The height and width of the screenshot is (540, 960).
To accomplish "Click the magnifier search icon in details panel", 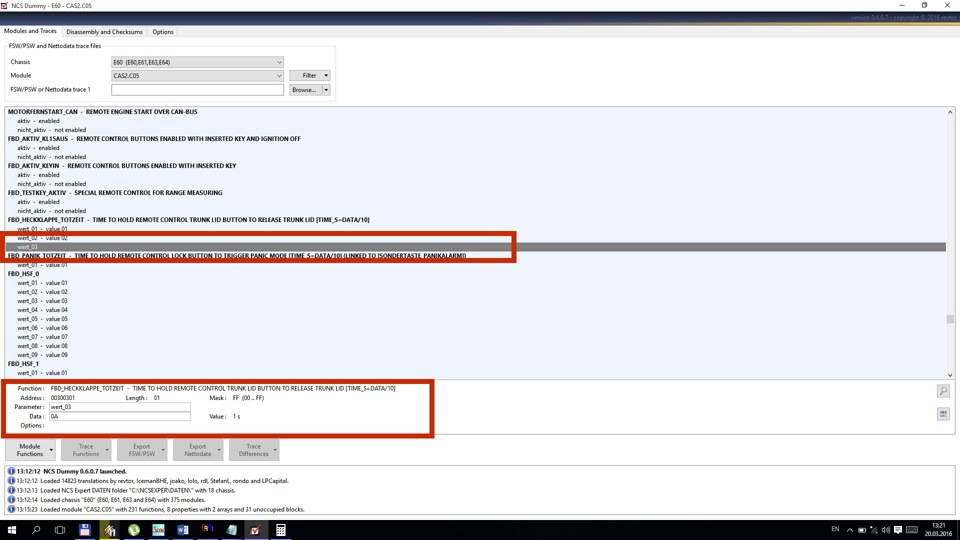I will tap(943, 391).
